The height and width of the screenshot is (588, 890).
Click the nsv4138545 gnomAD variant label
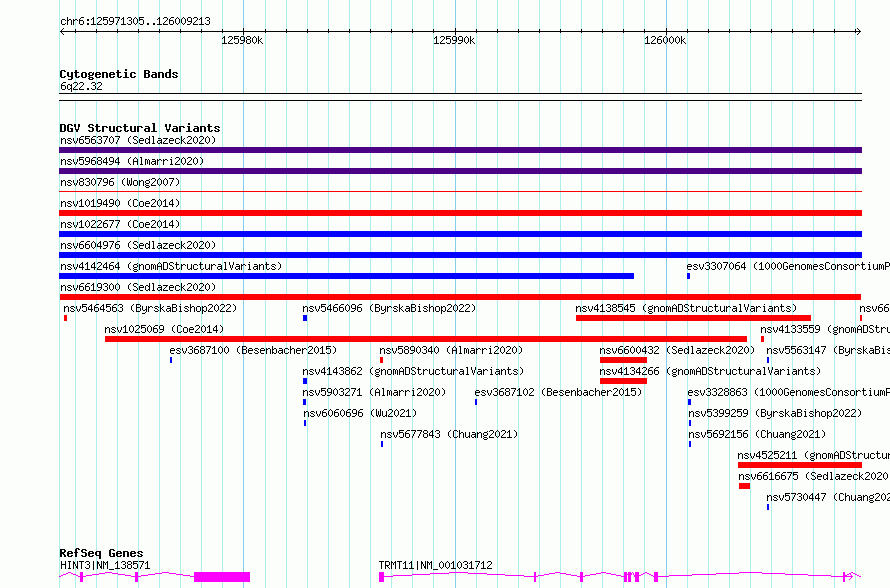[x=686, y=308]
